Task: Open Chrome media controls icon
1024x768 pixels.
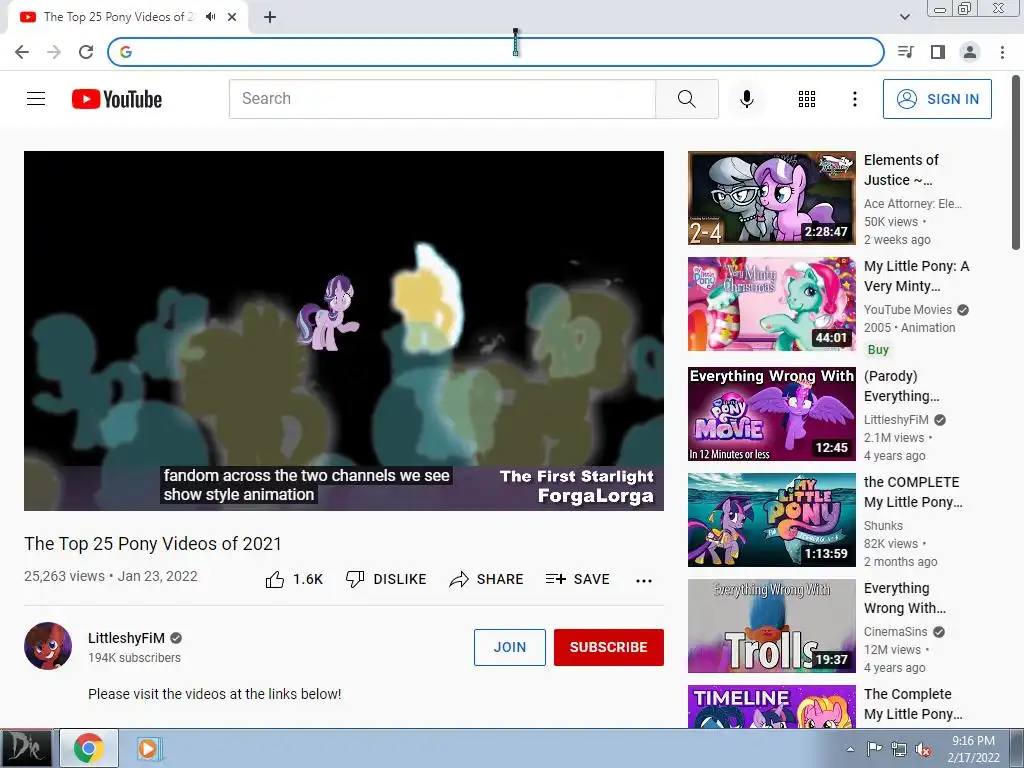Action: pos(905,52)
